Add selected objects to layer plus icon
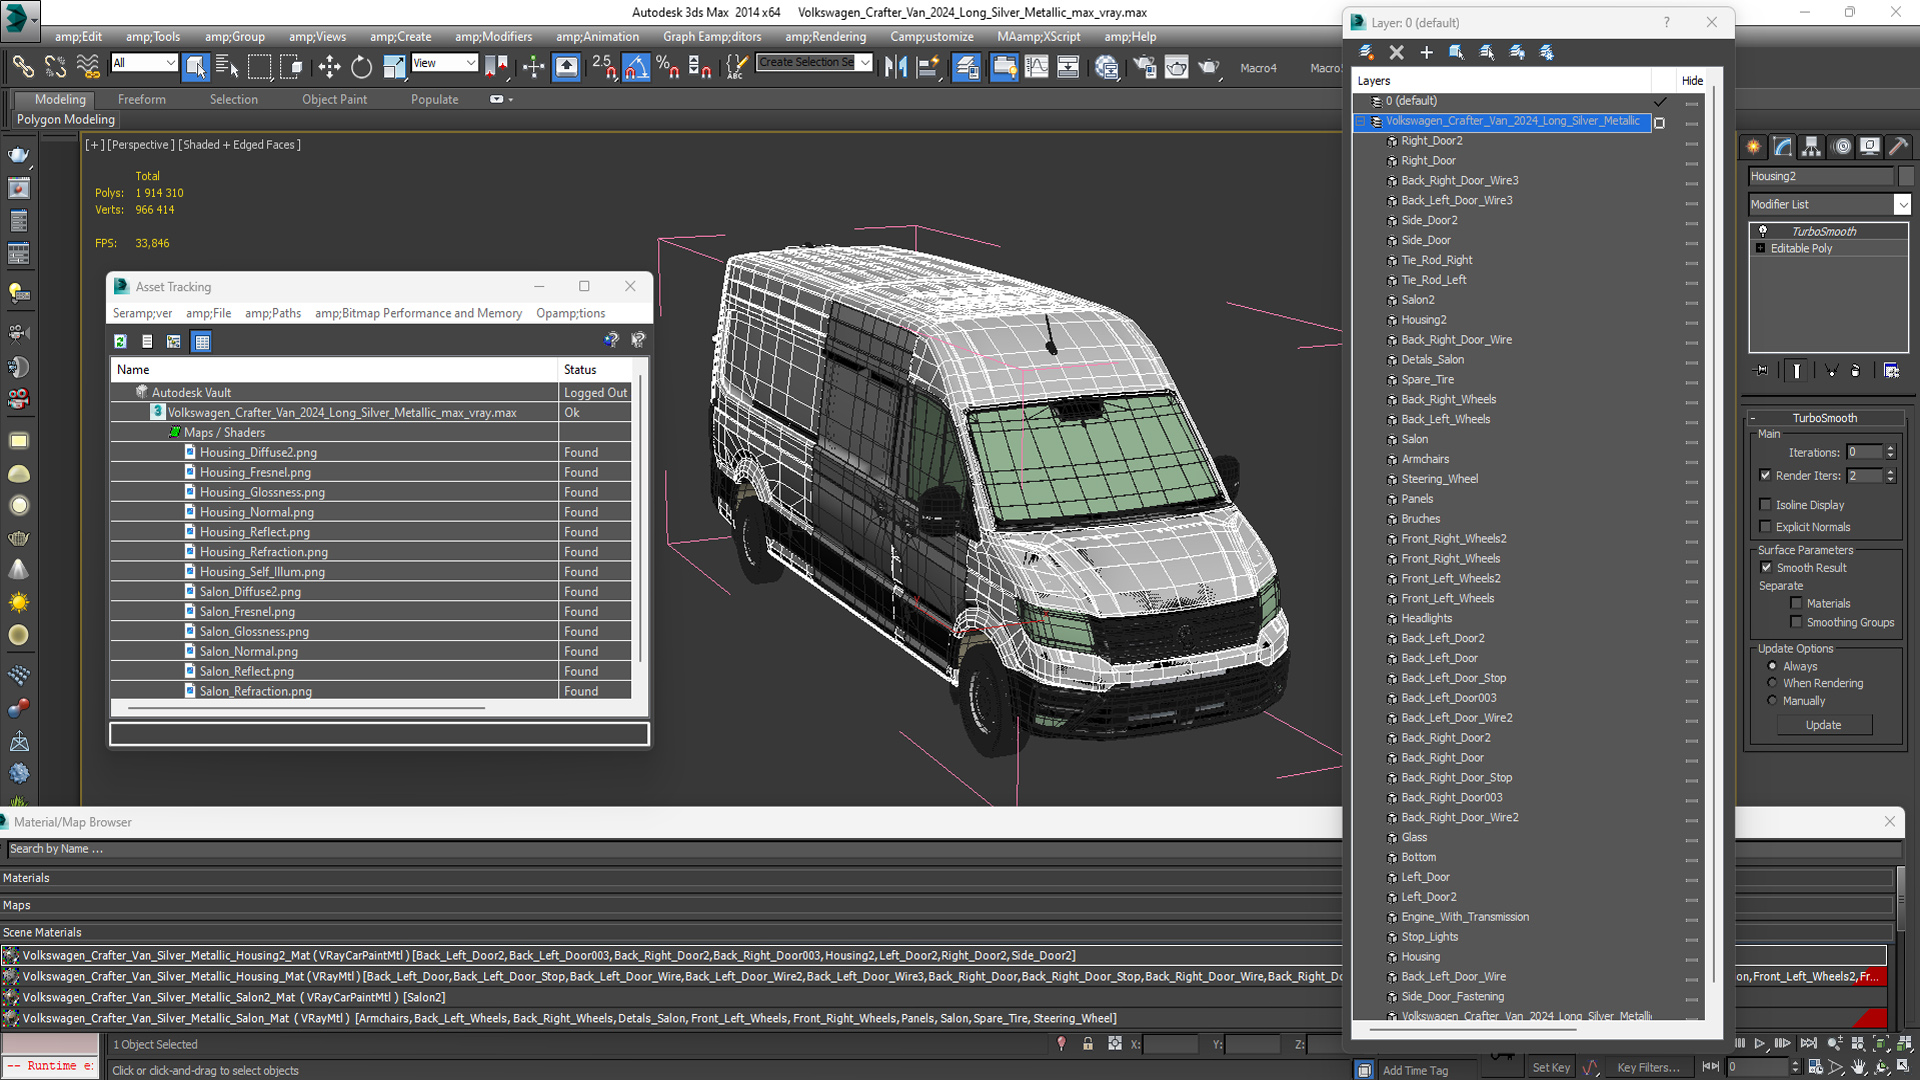The image size is (1920, 1080). [1426, 52]
